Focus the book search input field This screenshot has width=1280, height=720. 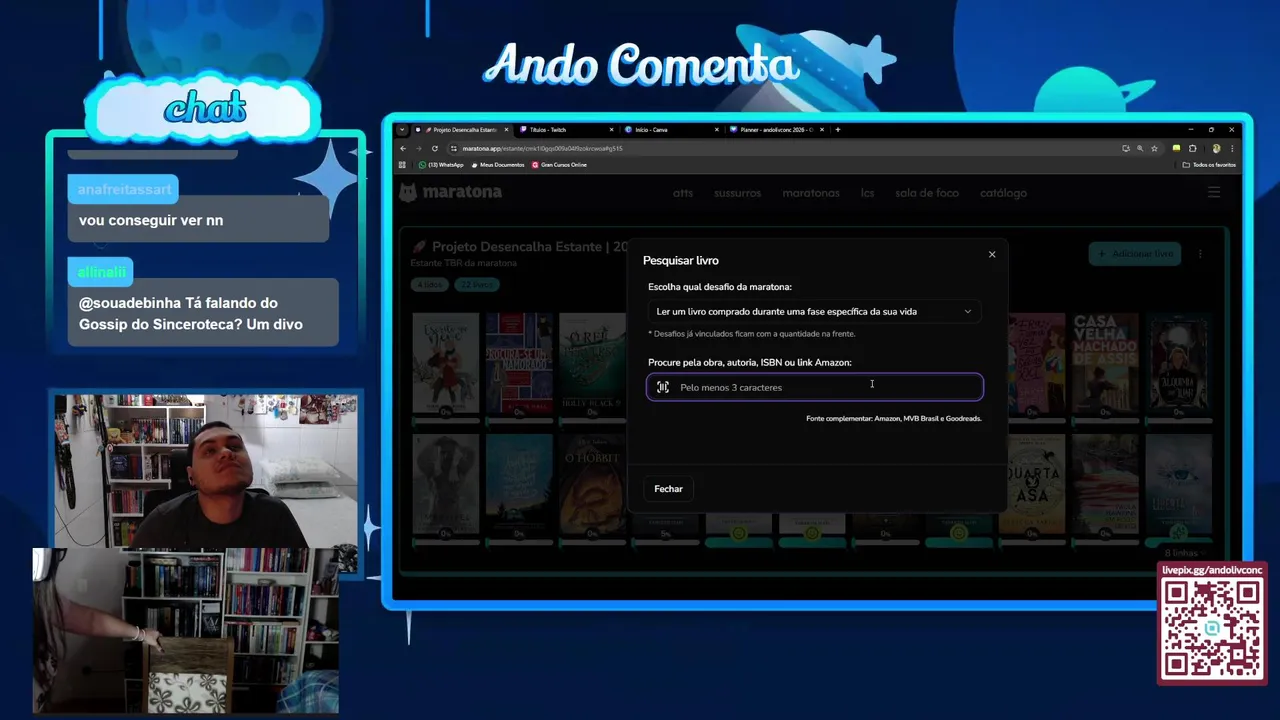tap(815, 387)
